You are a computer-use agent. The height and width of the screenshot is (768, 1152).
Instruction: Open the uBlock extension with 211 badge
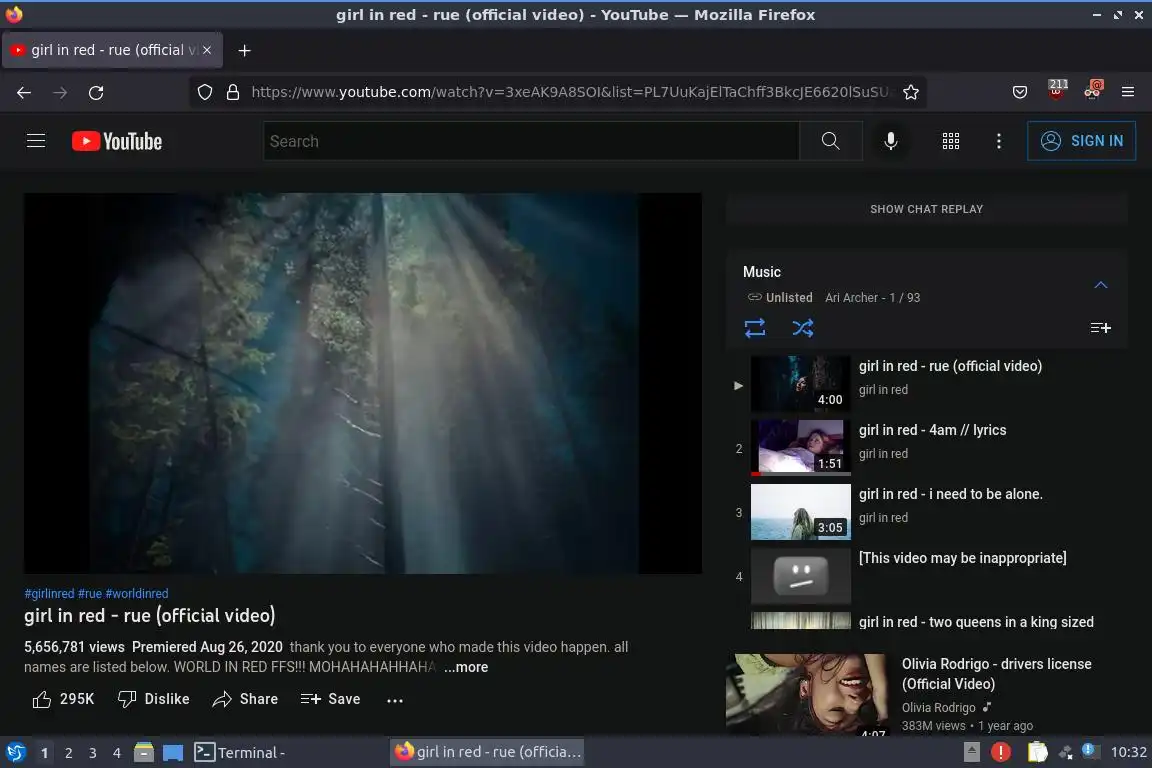(1057, 90)
